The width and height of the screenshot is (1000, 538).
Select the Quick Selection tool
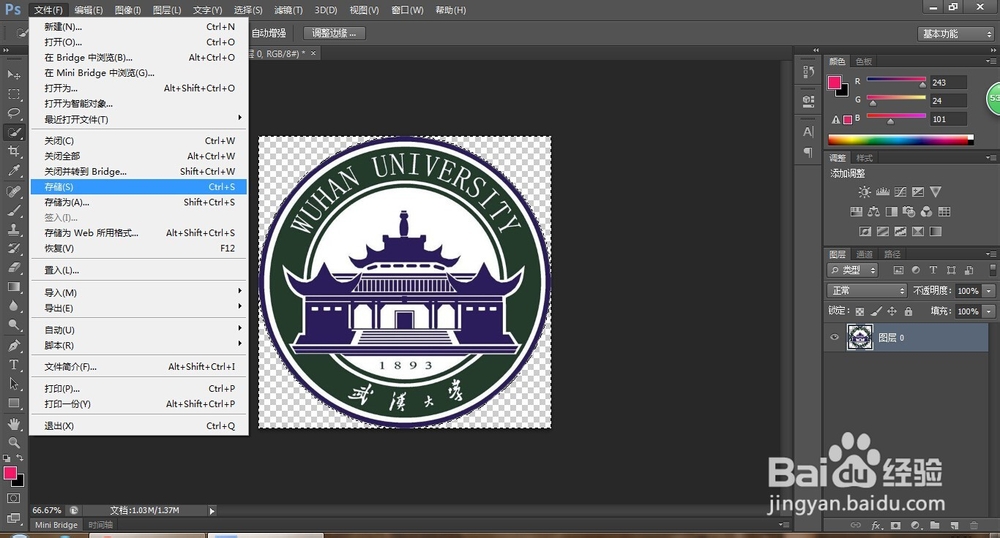point(13,133)
